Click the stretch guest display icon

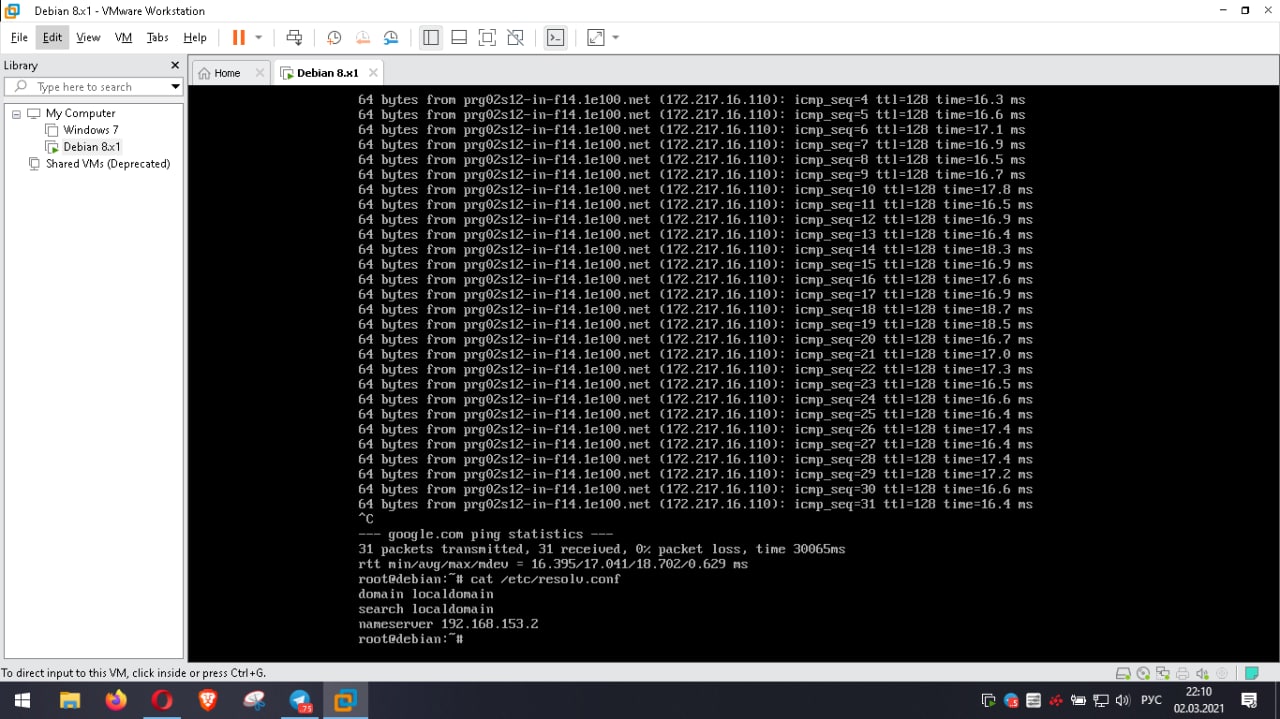tap(595, 37)
